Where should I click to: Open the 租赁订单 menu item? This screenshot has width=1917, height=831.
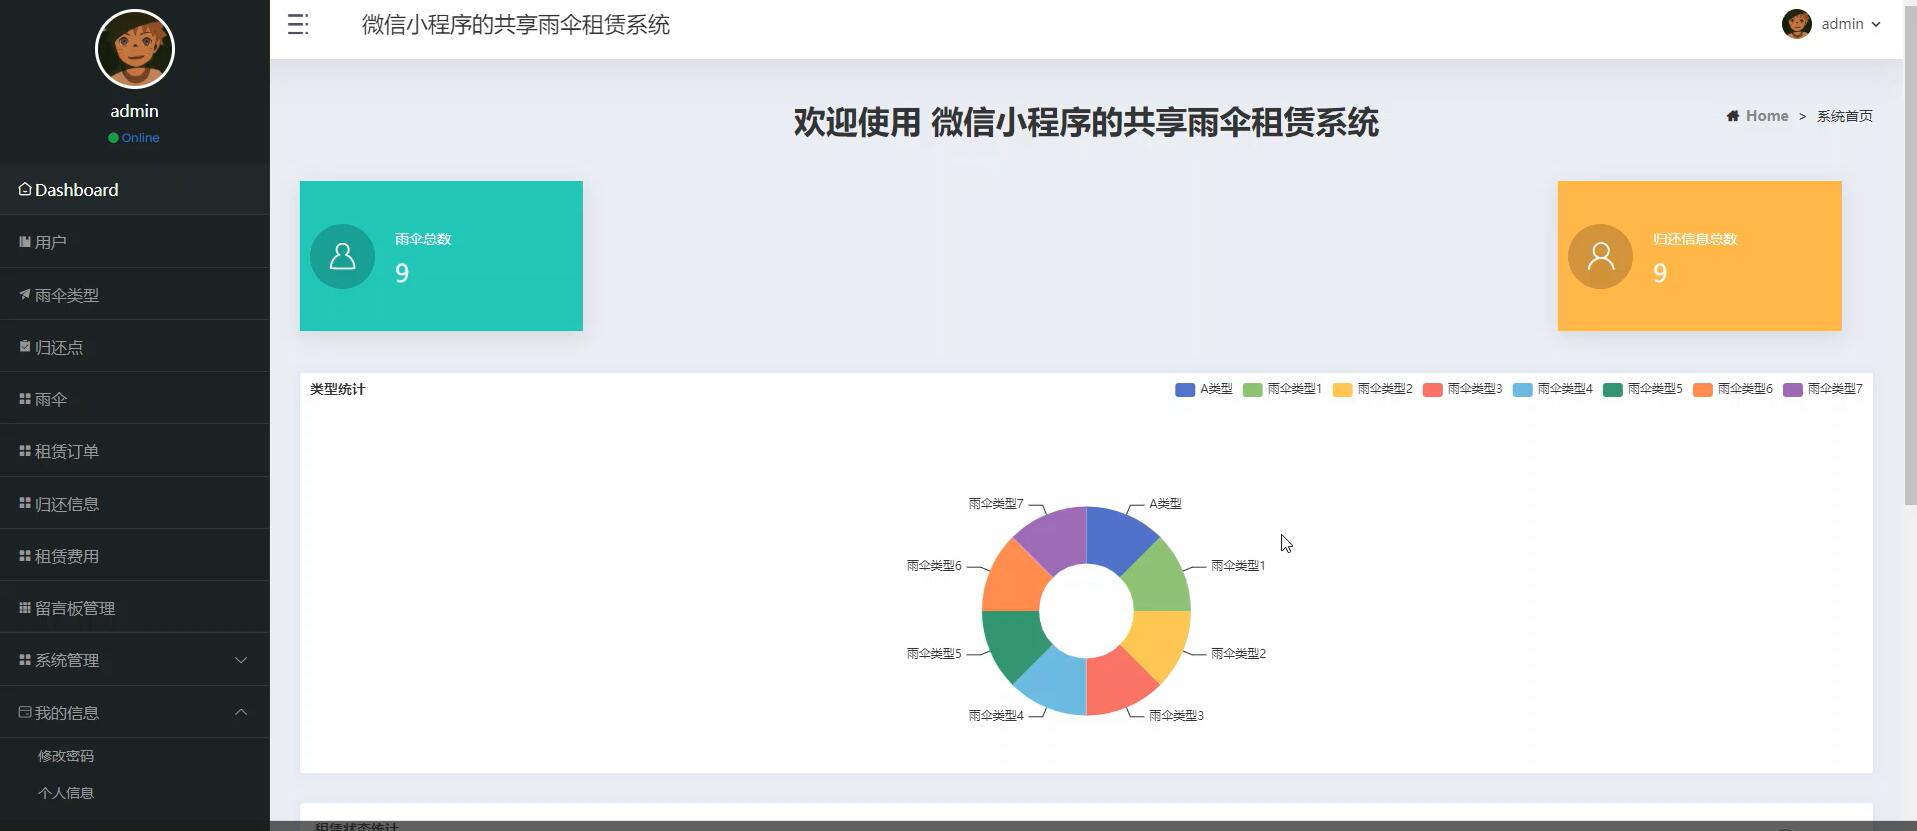[x=134, y=451]
